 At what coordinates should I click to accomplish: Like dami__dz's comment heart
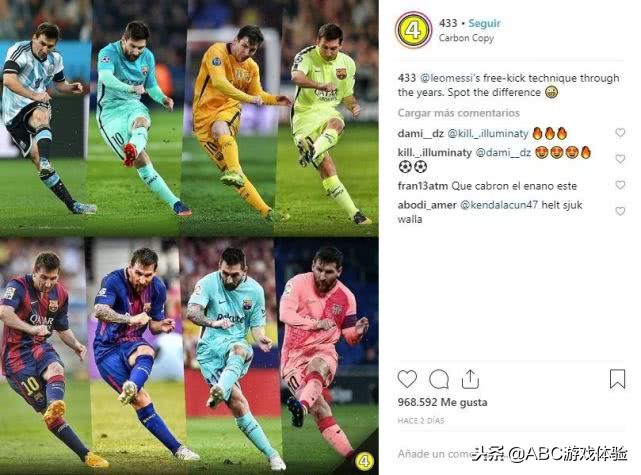tap(620, 132)
